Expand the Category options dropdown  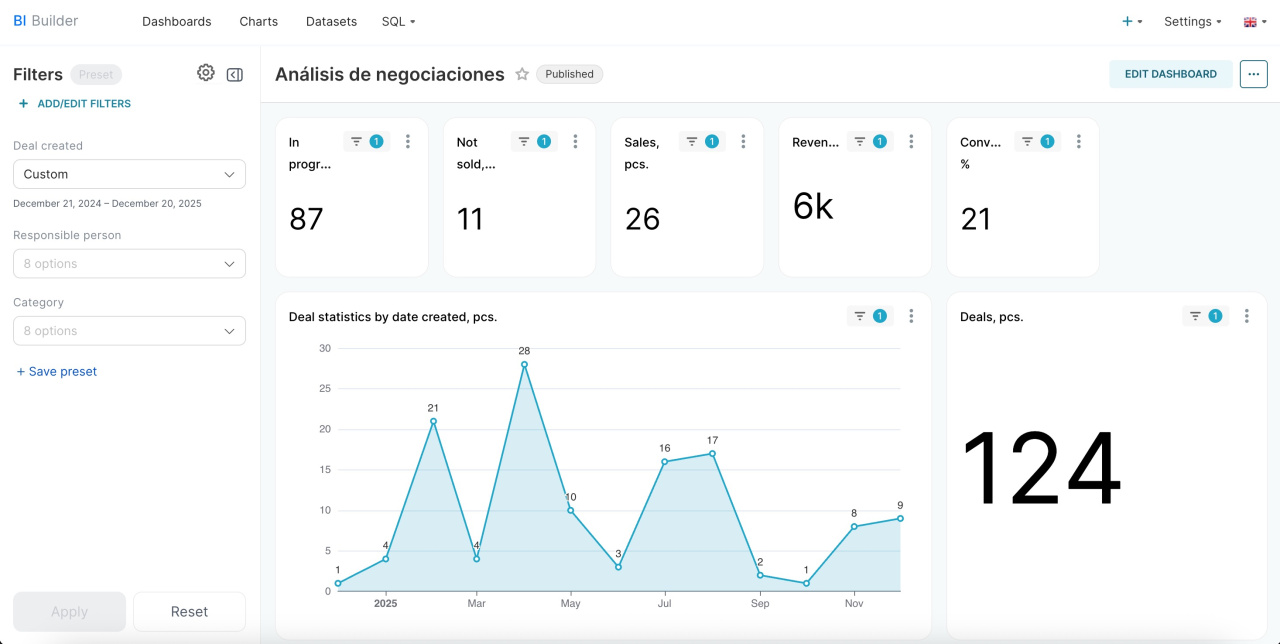[x=129, y=331]
